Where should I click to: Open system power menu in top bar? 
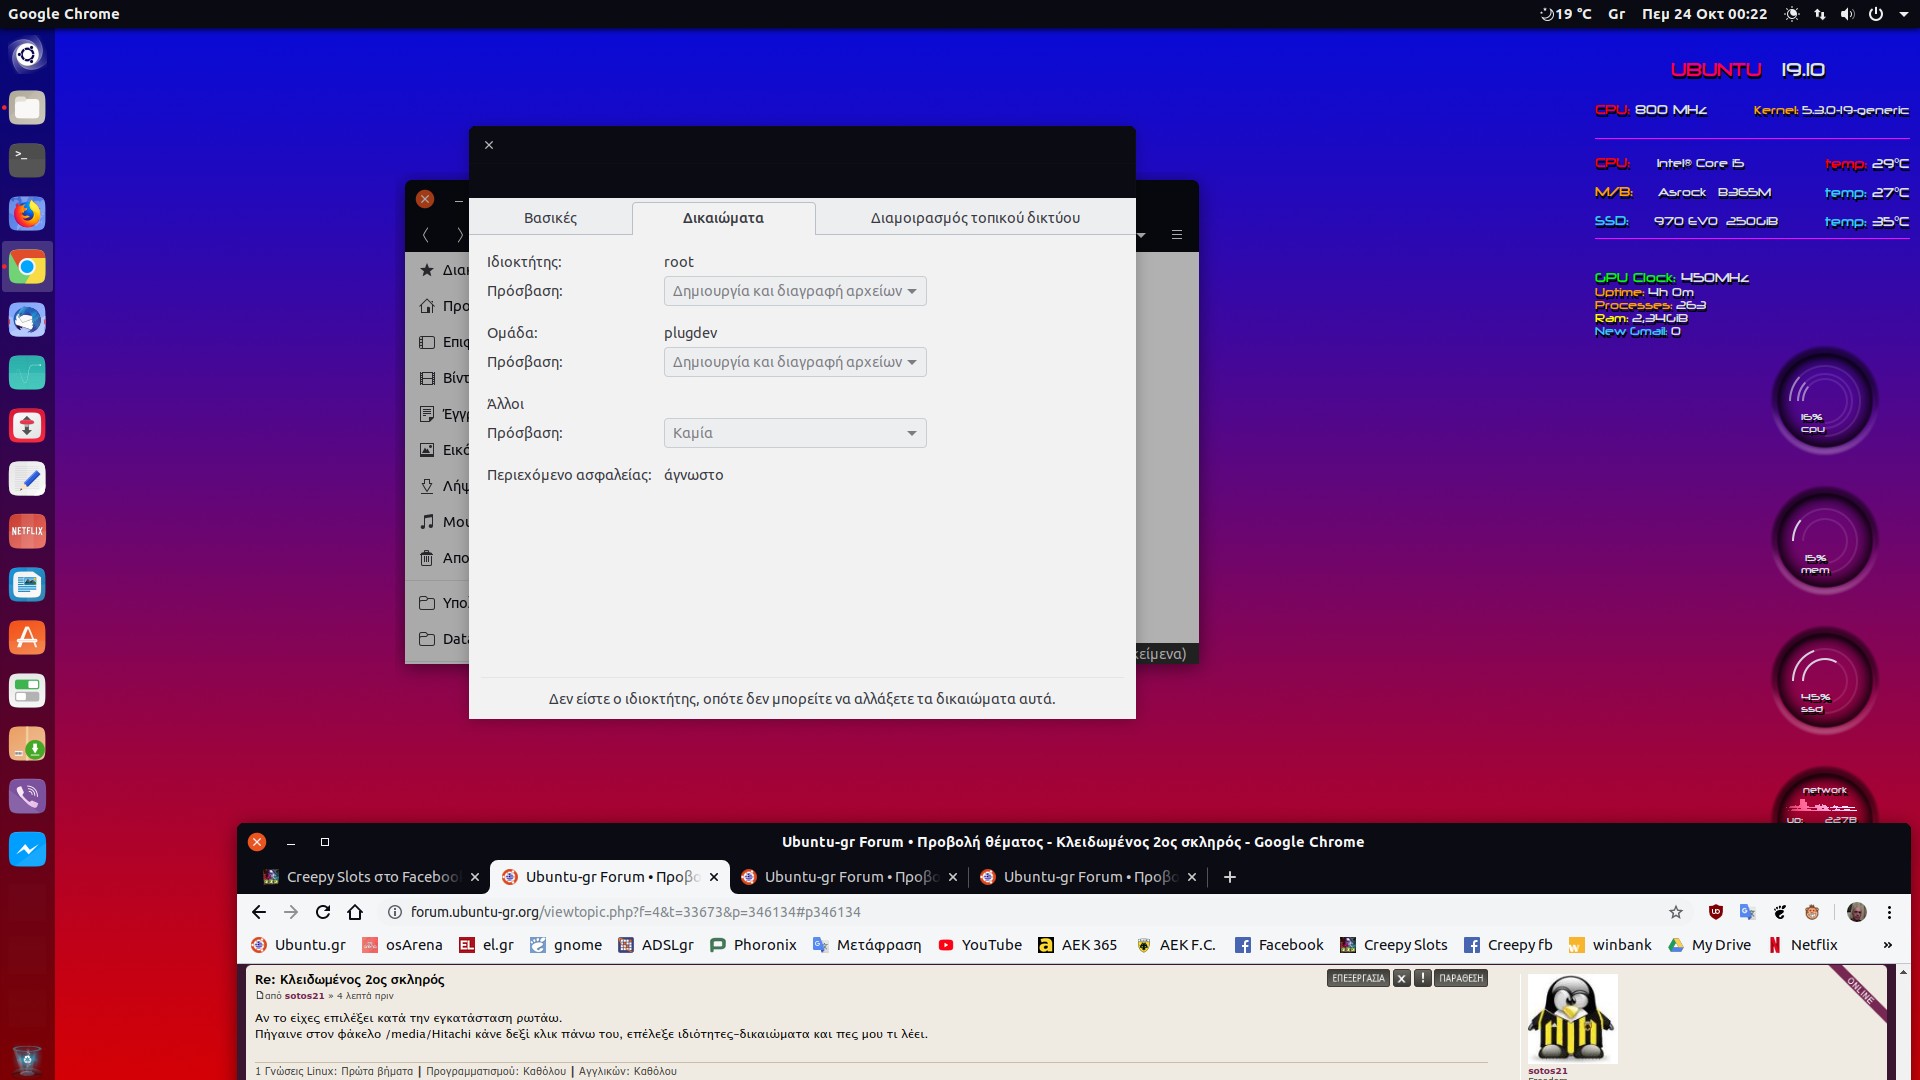coord(1876,14)
